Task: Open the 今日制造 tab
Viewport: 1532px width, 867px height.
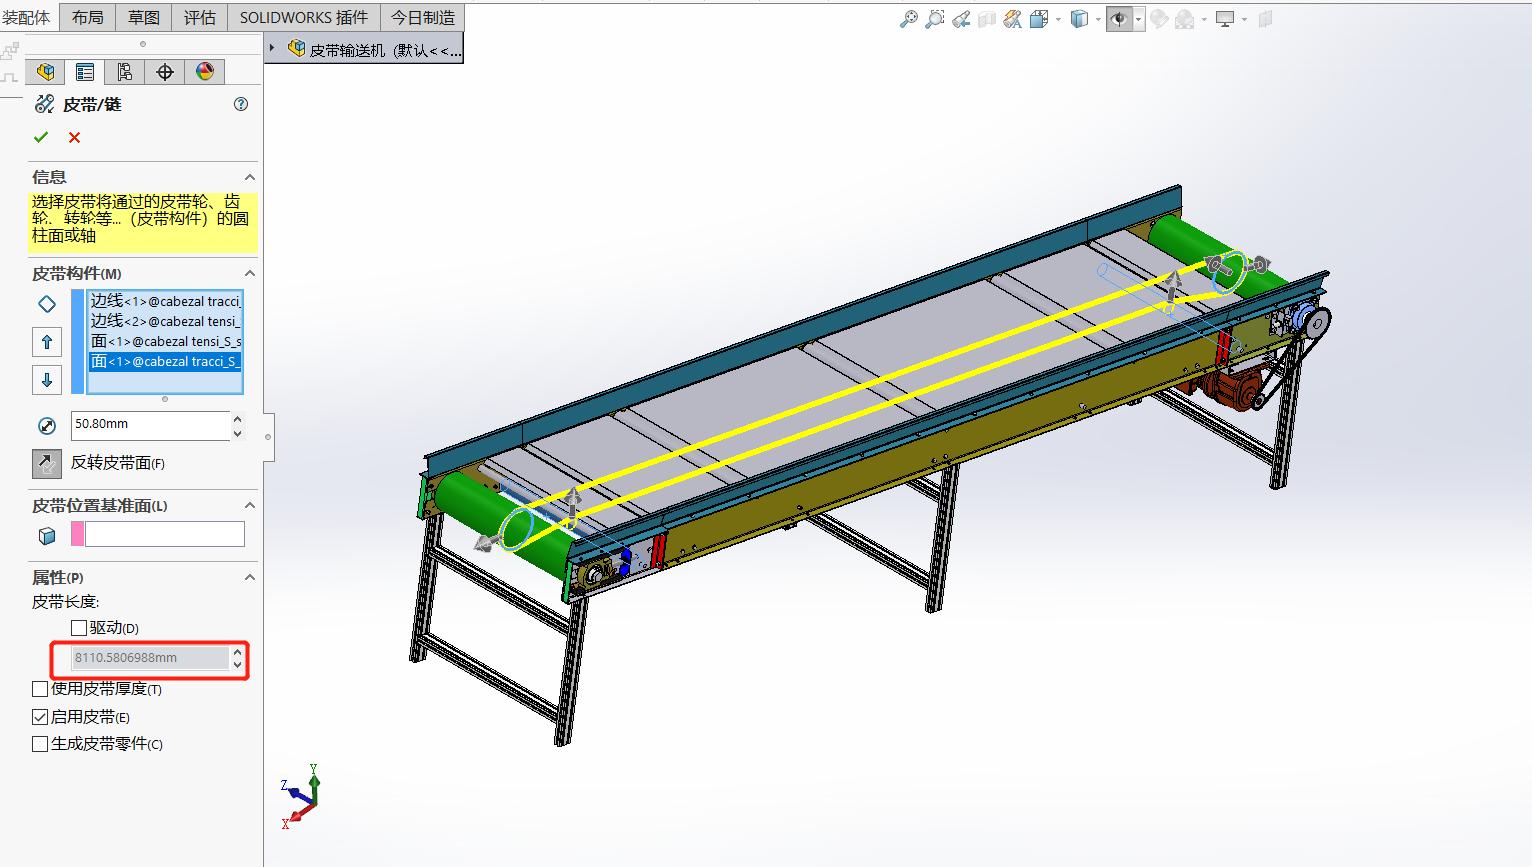Action: [423, 17]
